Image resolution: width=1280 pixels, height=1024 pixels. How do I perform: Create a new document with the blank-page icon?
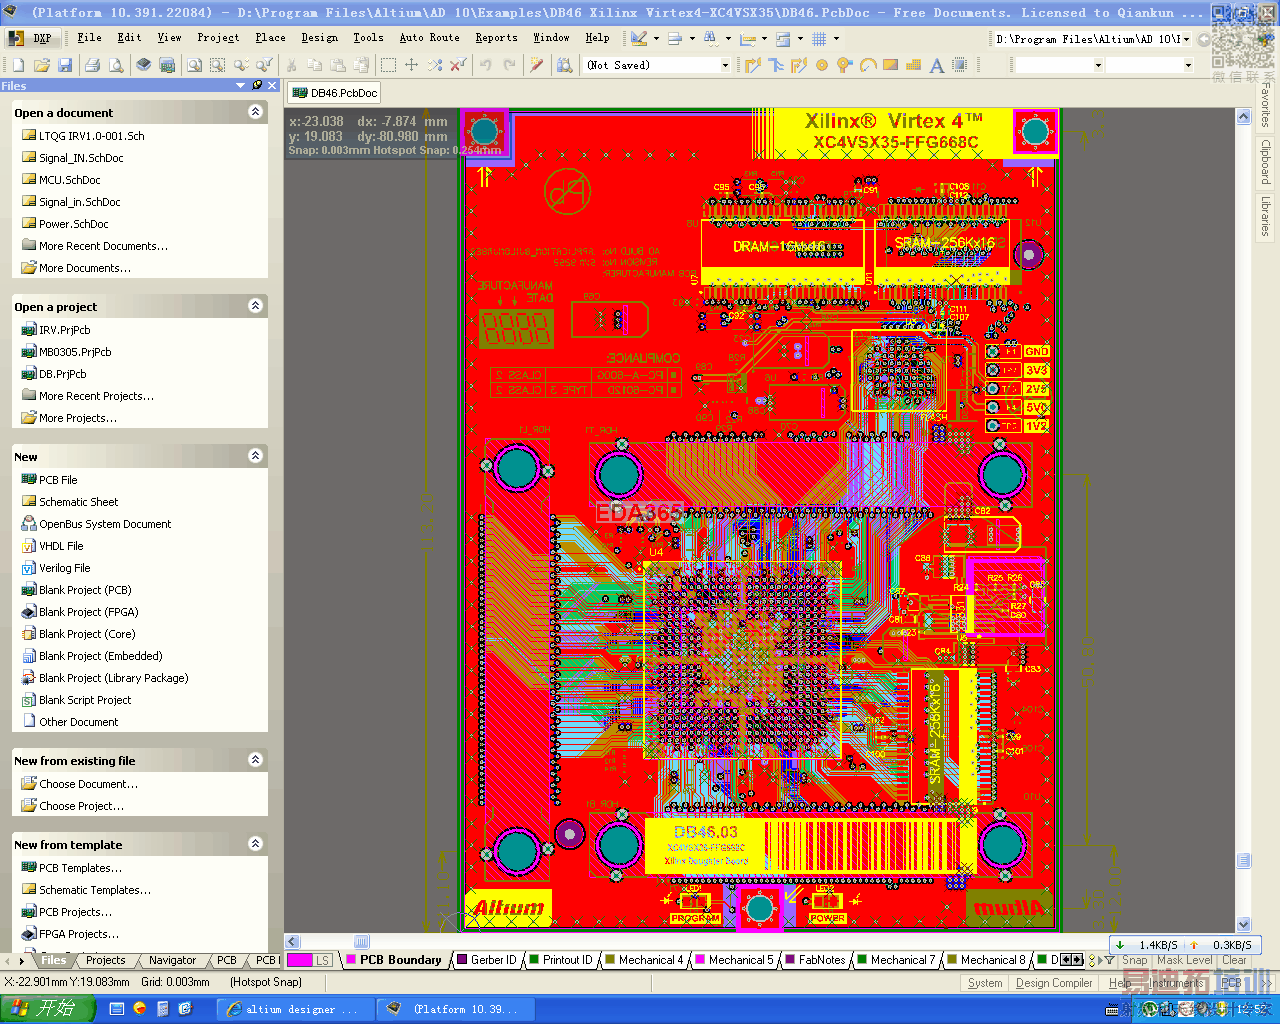[17, 65]
